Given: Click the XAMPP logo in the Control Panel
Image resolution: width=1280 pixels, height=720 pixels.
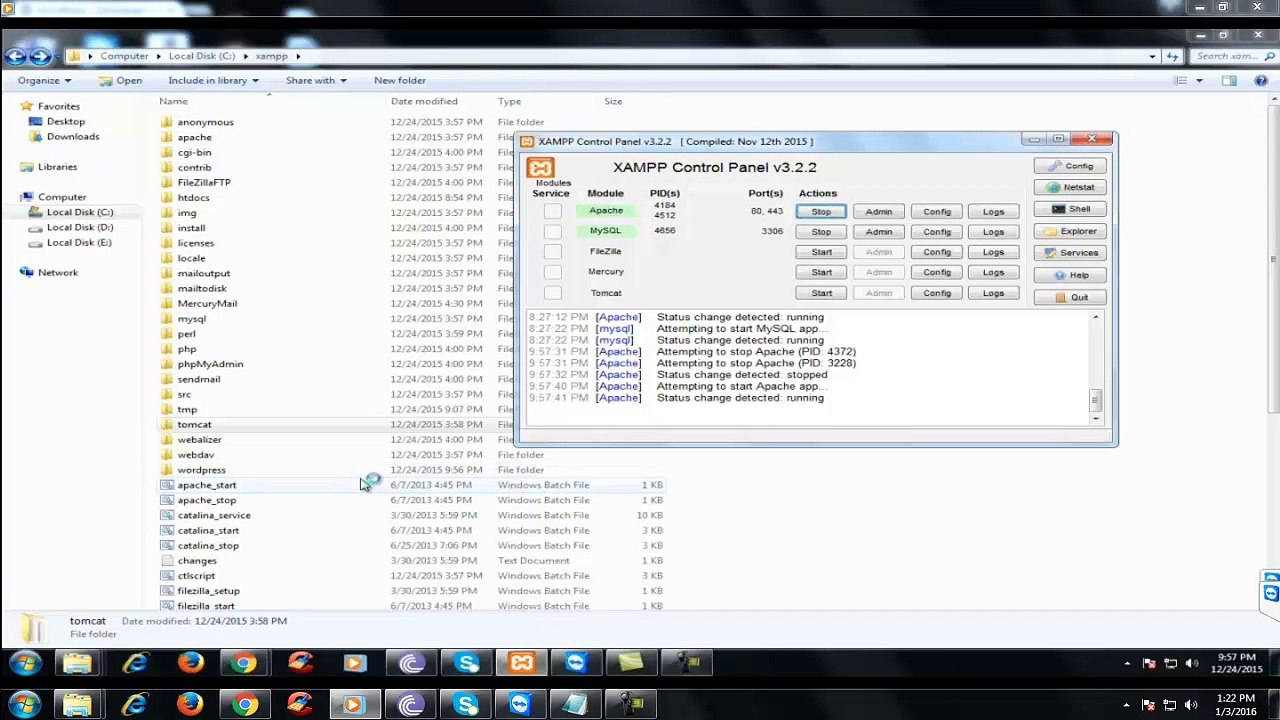Looking at the screenshot, I should click(540, 168).
